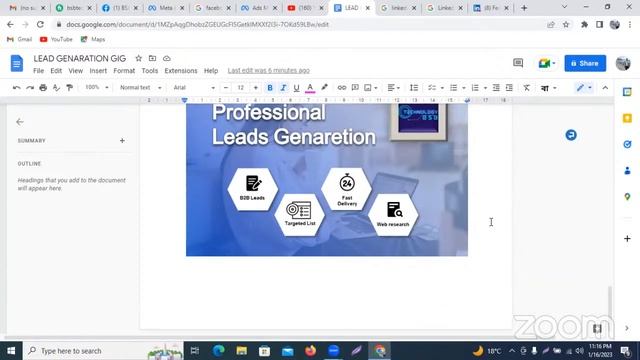
Task: Click the font size field
Action: click(x=241, y=88)
